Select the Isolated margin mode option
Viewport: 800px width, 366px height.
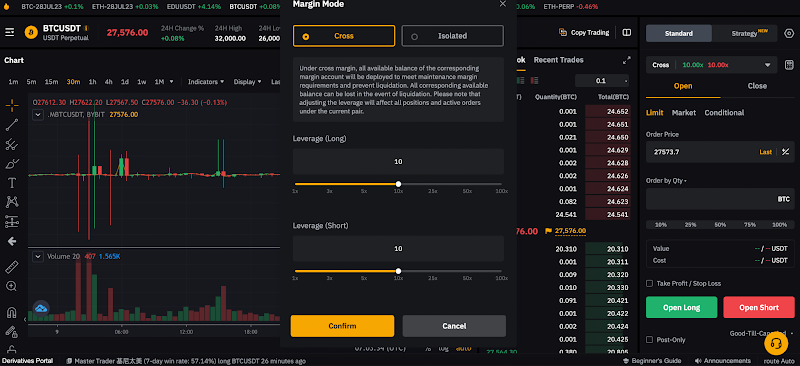pos(453,36)
